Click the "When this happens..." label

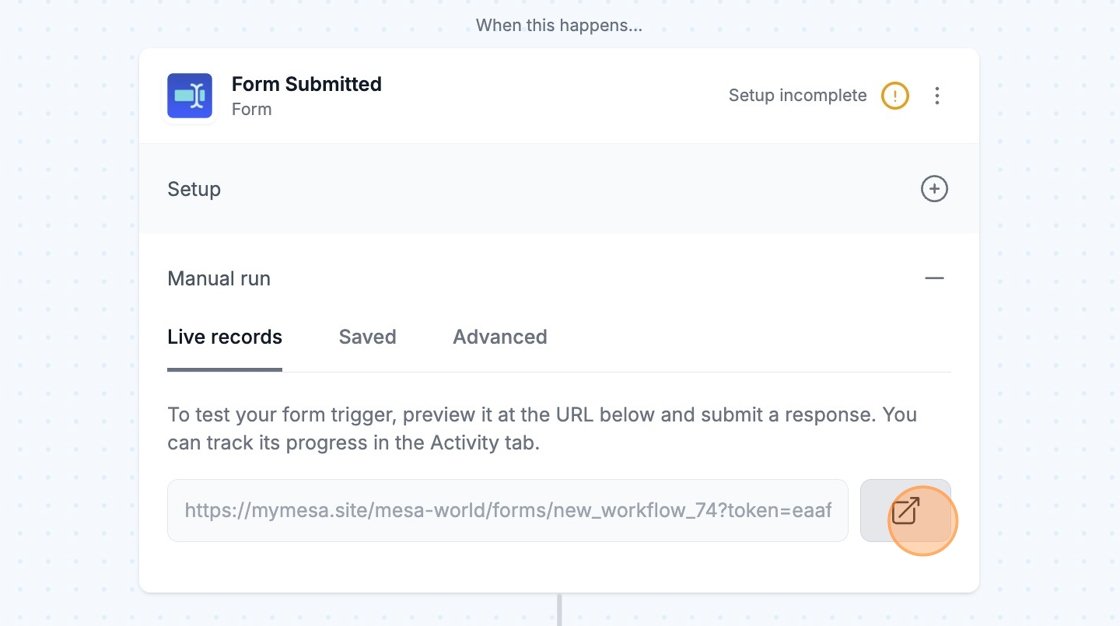559,25
